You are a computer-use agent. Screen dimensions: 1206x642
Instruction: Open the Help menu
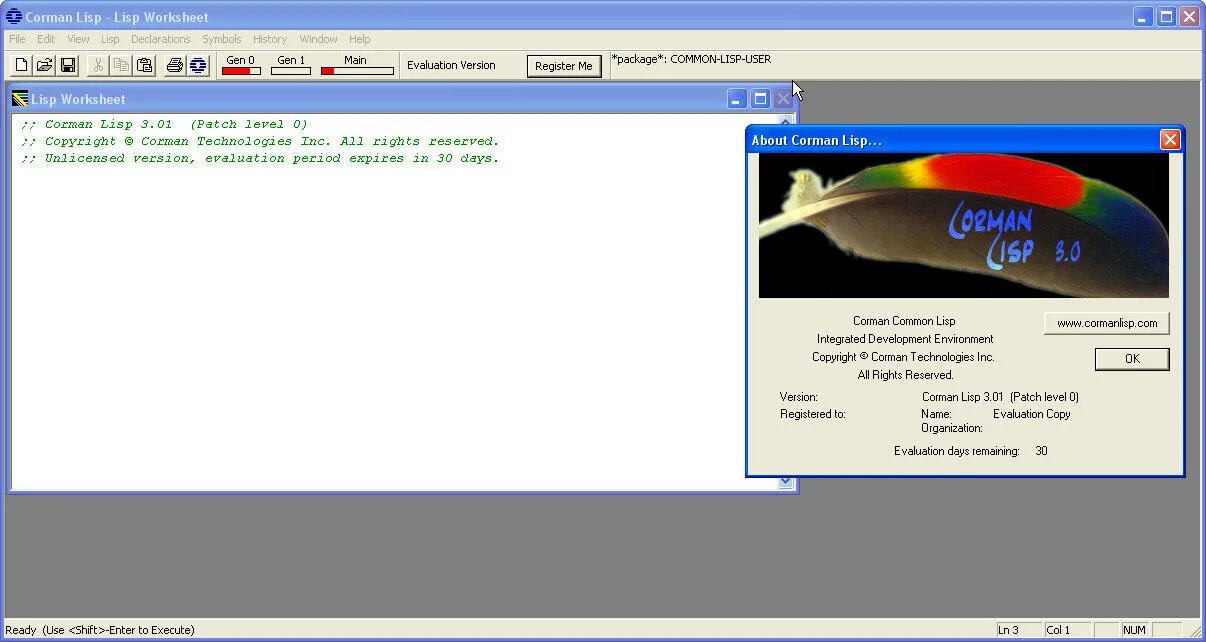(360, 39)
